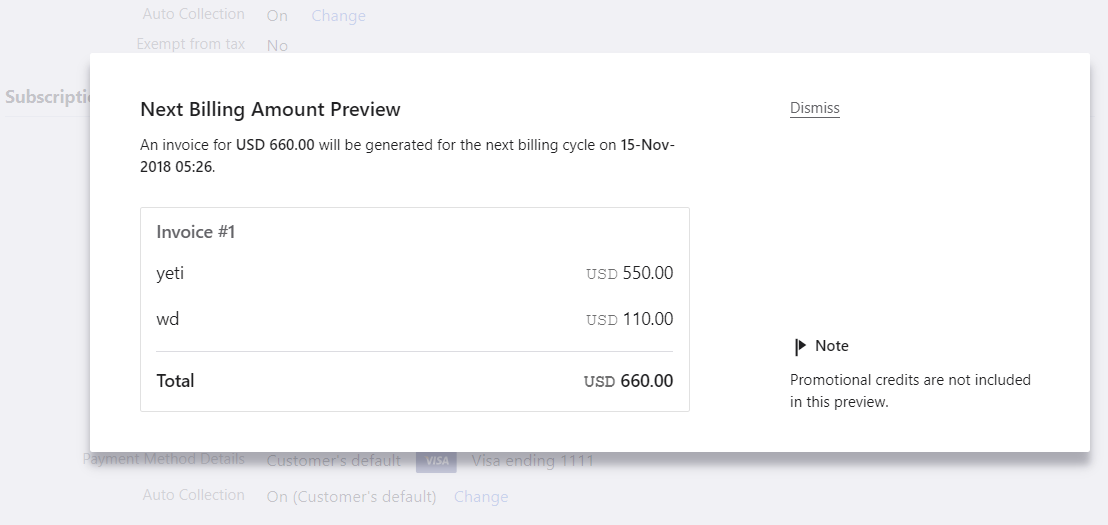Viewport: 1108px width, 525px height.
Task: Dismiss the billing preview dialog
Action: point(814,108)
